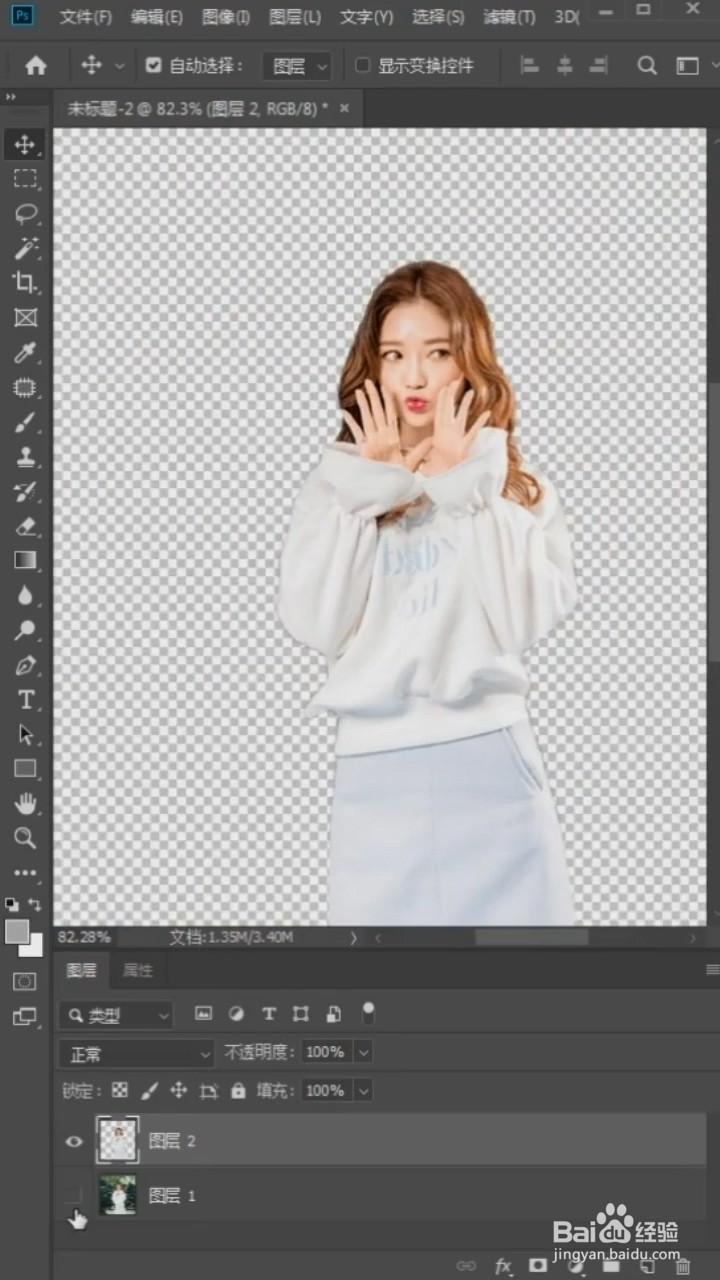Open the 图层 auto-select target dropdown
Image resolution: width=720 pixels, height=1280 pixels.
pyautogui.click(x=297, y=66)
